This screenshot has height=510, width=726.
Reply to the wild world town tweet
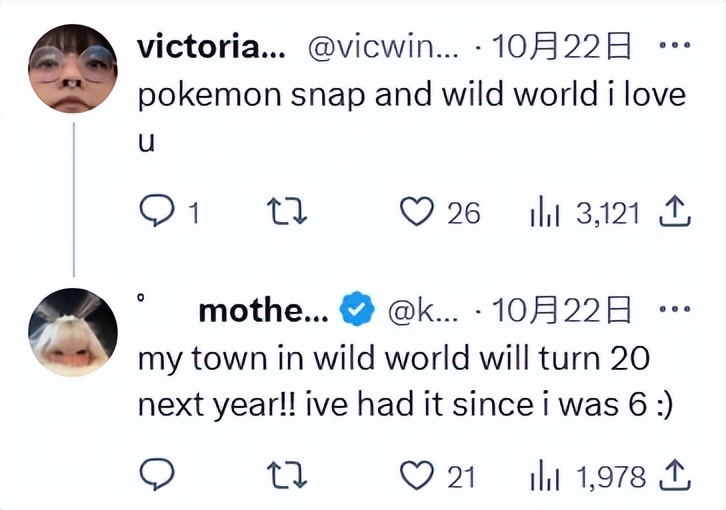156,476
